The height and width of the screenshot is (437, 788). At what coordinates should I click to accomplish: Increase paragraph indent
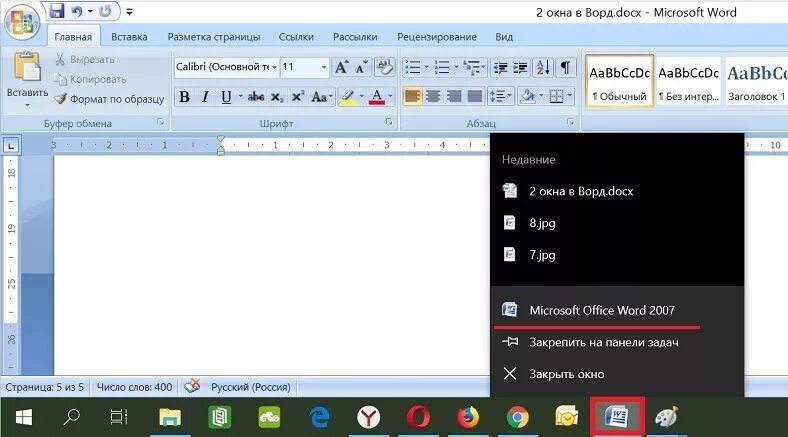[521, 67]
